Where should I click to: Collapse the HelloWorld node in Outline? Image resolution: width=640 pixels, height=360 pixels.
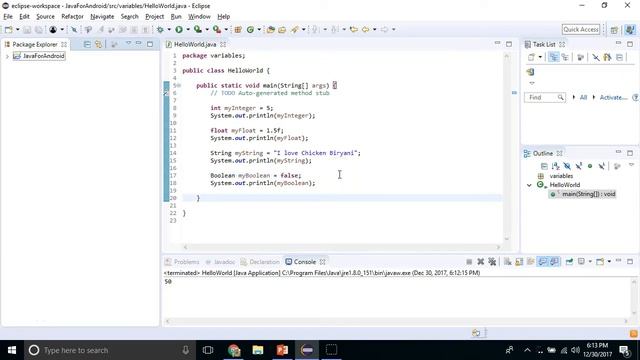pyautogui.click(x=529, y=185)
